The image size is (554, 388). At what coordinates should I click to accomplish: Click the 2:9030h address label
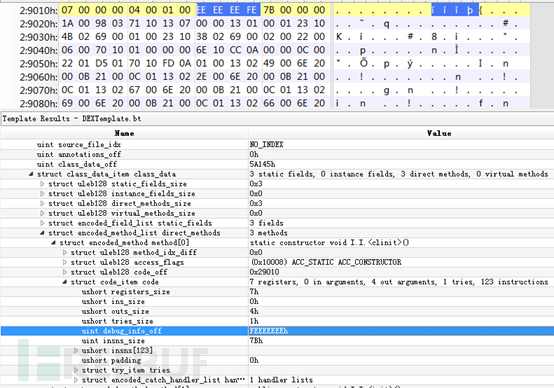[x=38, y=37]
